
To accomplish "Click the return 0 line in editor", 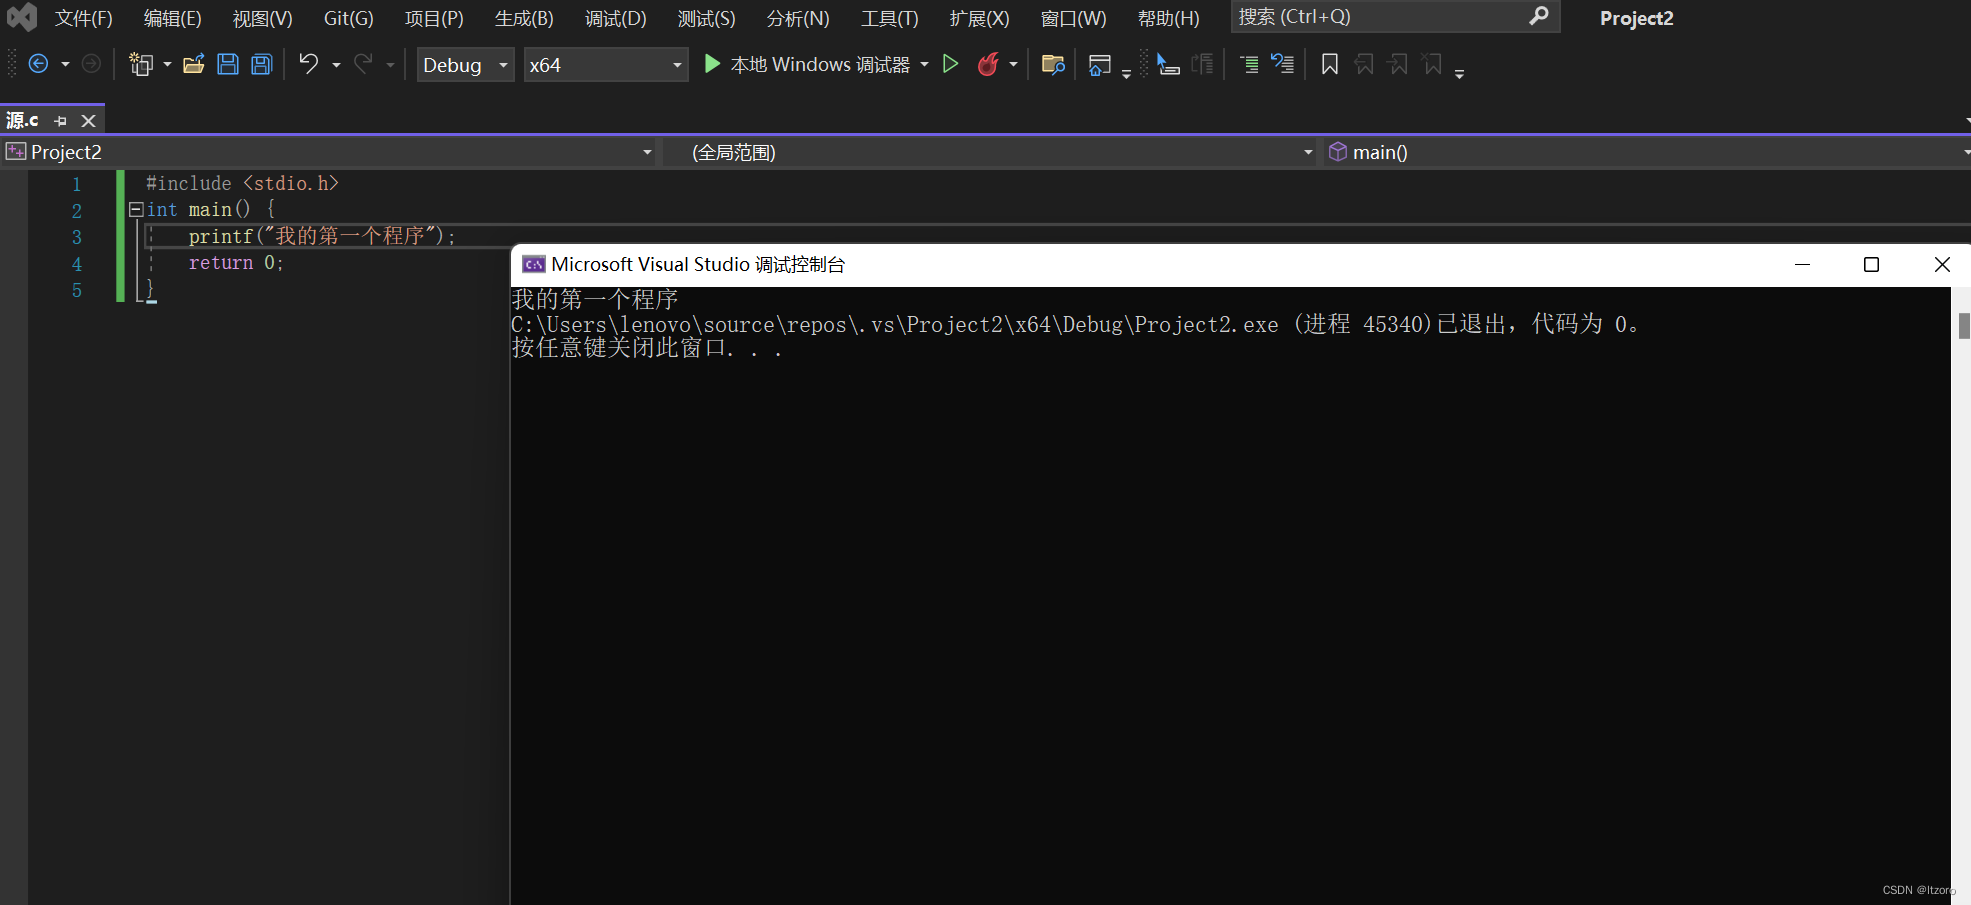I will tap(236, 263).
